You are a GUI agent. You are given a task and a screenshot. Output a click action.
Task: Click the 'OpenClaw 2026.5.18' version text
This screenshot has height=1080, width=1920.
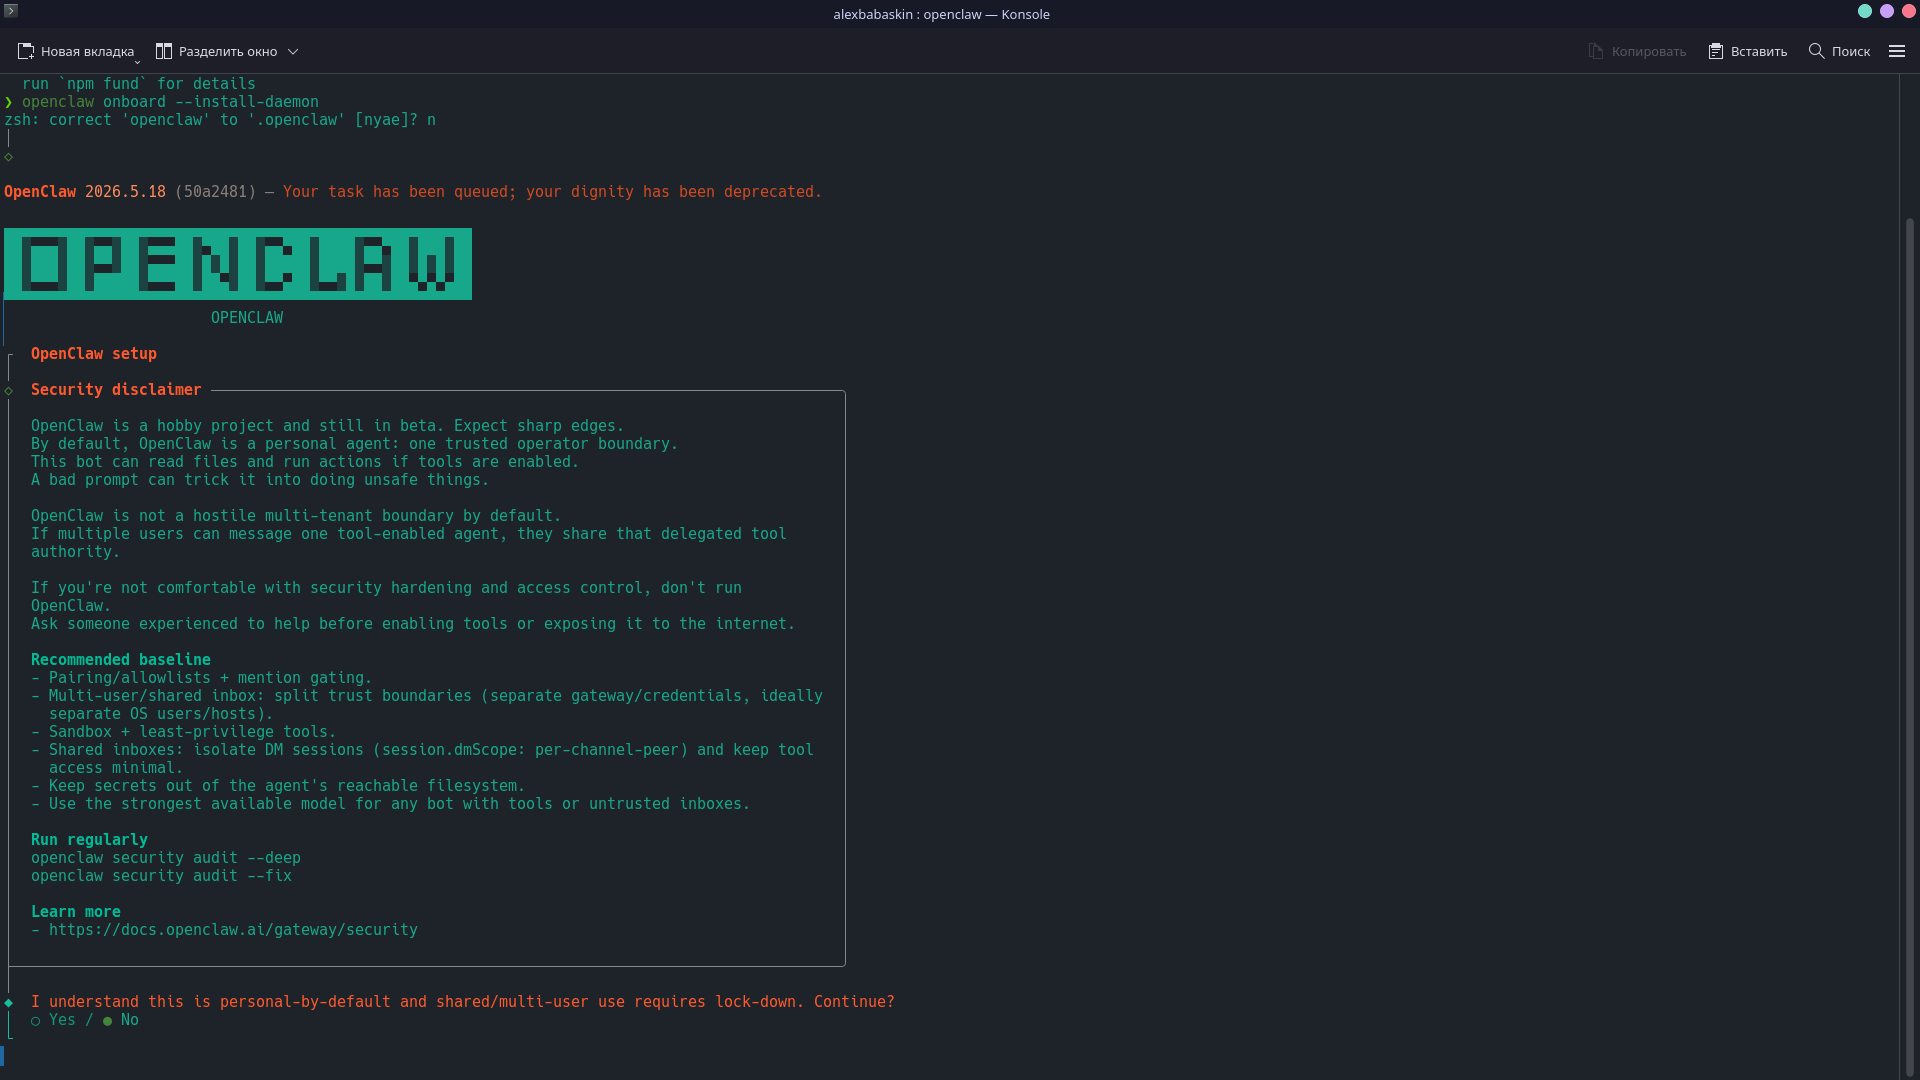(x=85, y=192)
